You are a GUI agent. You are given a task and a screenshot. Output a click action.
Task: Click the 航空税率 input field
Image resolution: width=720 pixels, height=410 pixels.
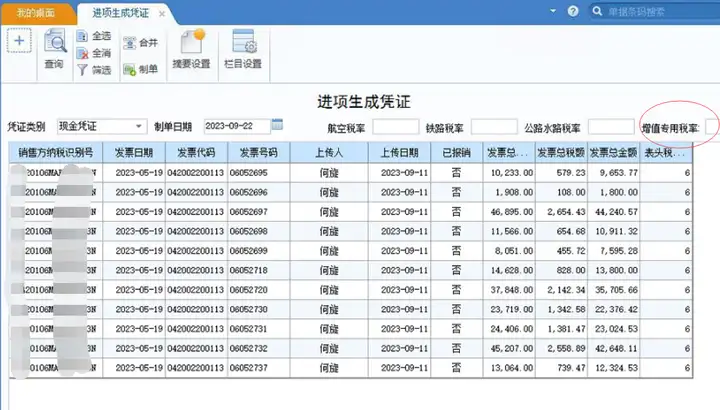click(x=396, y=127)
